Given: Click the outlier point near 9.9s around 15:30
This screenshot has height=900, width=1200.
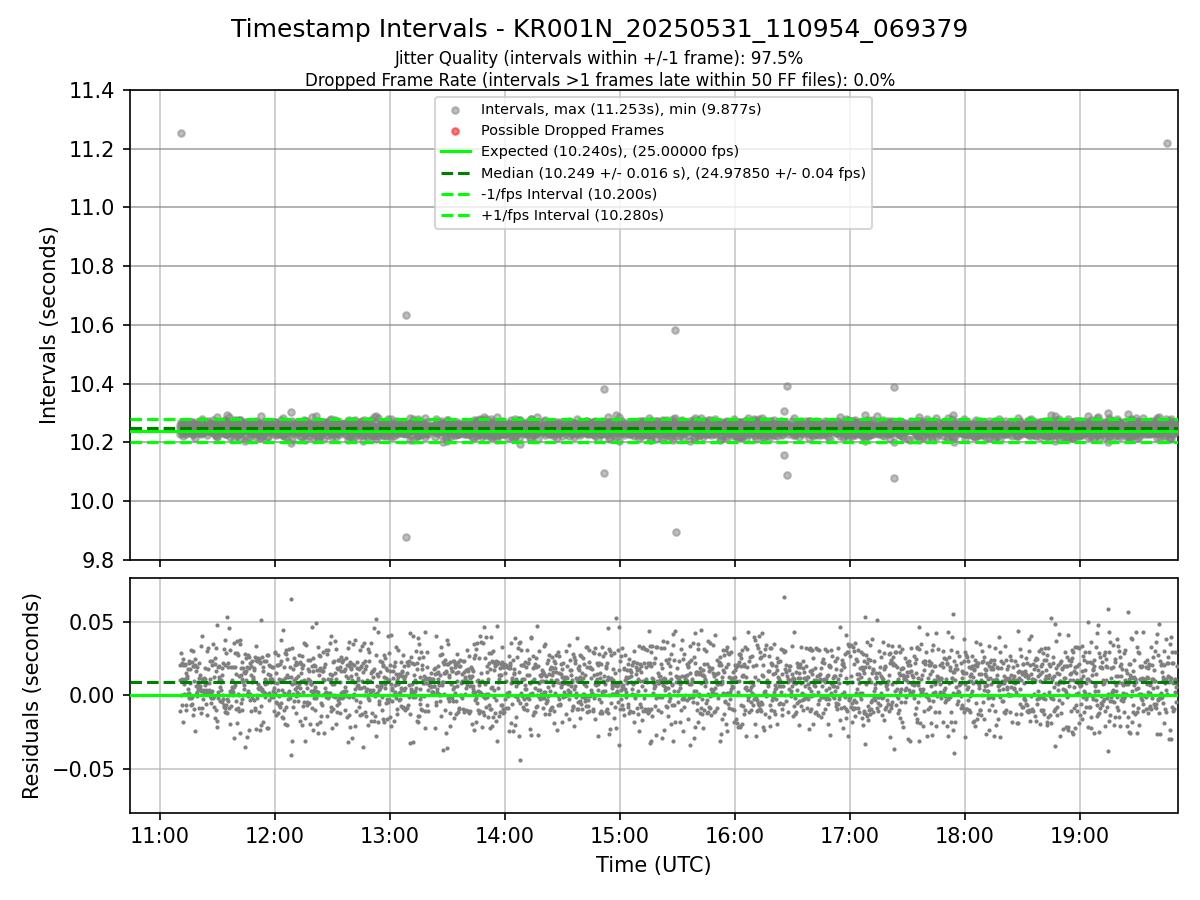Looking at the screenshot, I should pyautogui.click(x=676, y=532).
